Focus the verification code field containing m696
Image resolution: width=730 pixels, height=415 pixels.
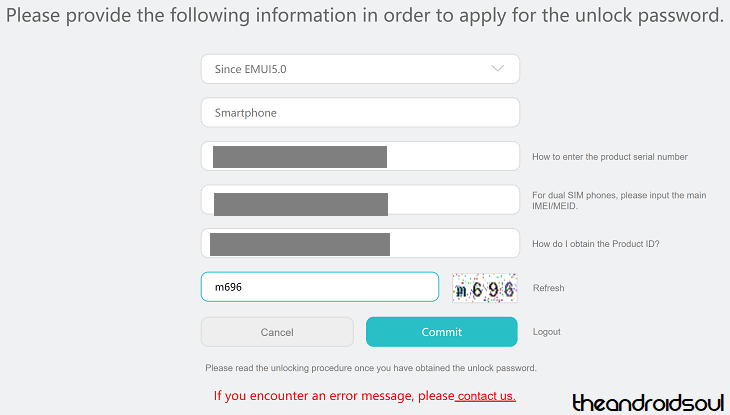click(320, 287)
